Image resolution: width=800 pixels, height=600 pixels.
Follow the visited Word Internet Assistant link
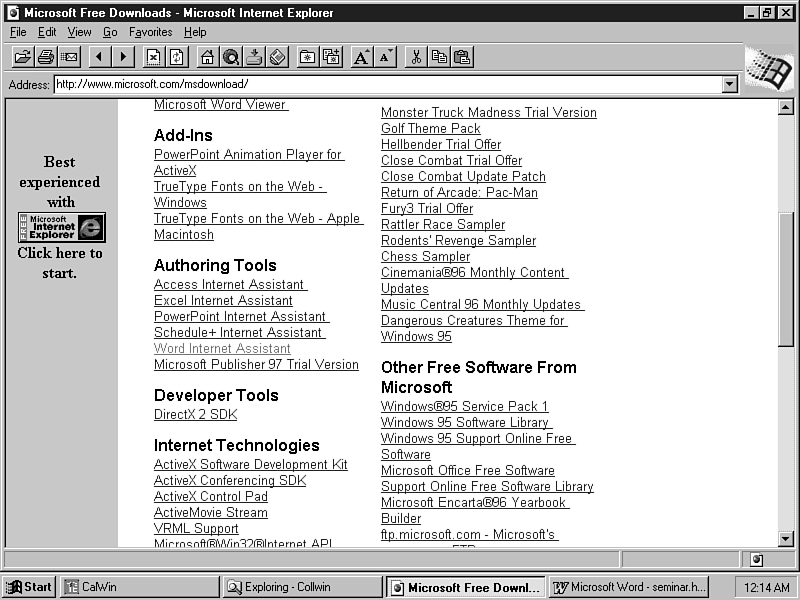(222, 348)
